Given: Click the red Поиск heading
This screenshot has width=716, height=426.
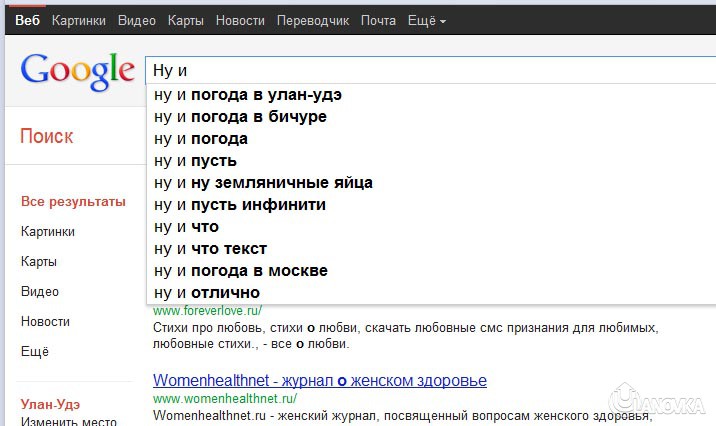Looking at the screenshot, I should coord(47,137).
